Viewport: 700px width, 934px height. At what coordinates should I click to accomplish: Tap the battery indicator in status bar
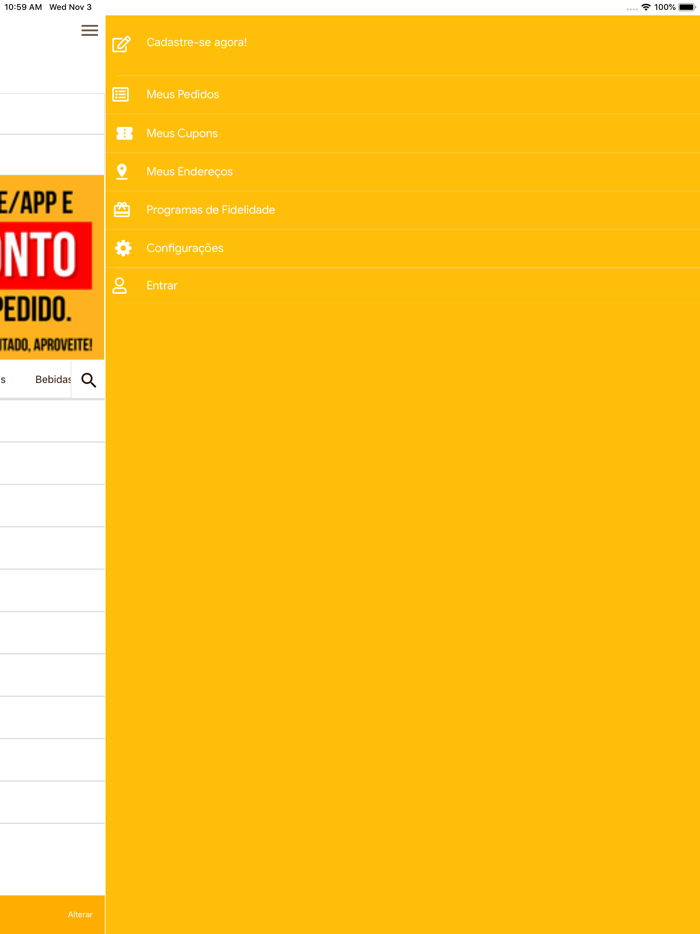tap(687, 7)
